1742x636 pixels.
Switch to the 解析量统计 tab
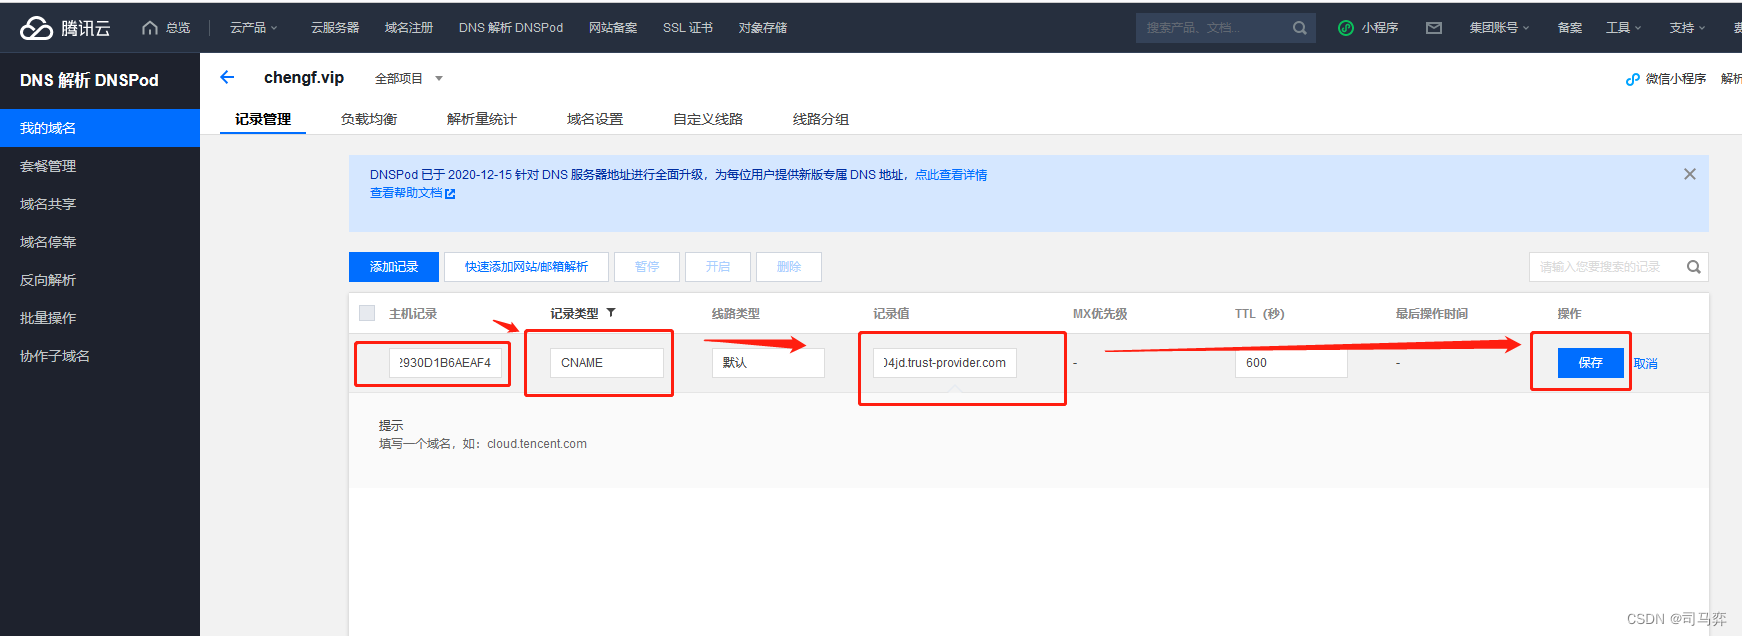click(x=481, y=119)
